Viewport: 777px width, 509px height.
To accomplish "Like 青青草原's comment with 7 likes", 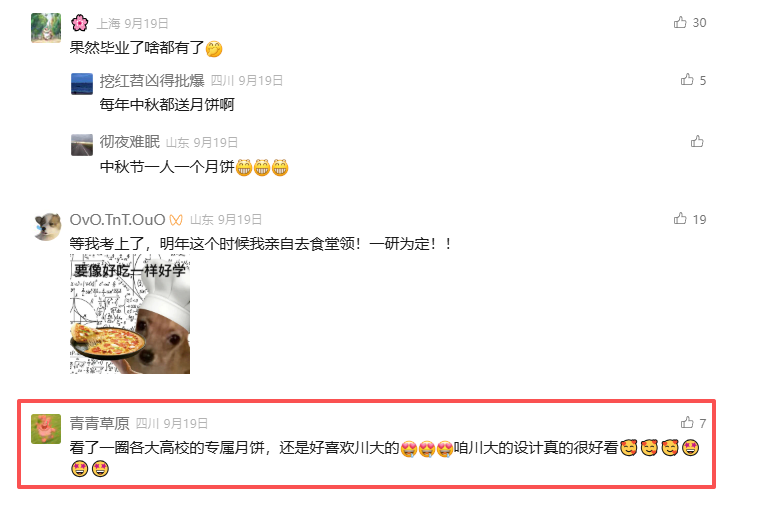I will pos(687,422).
